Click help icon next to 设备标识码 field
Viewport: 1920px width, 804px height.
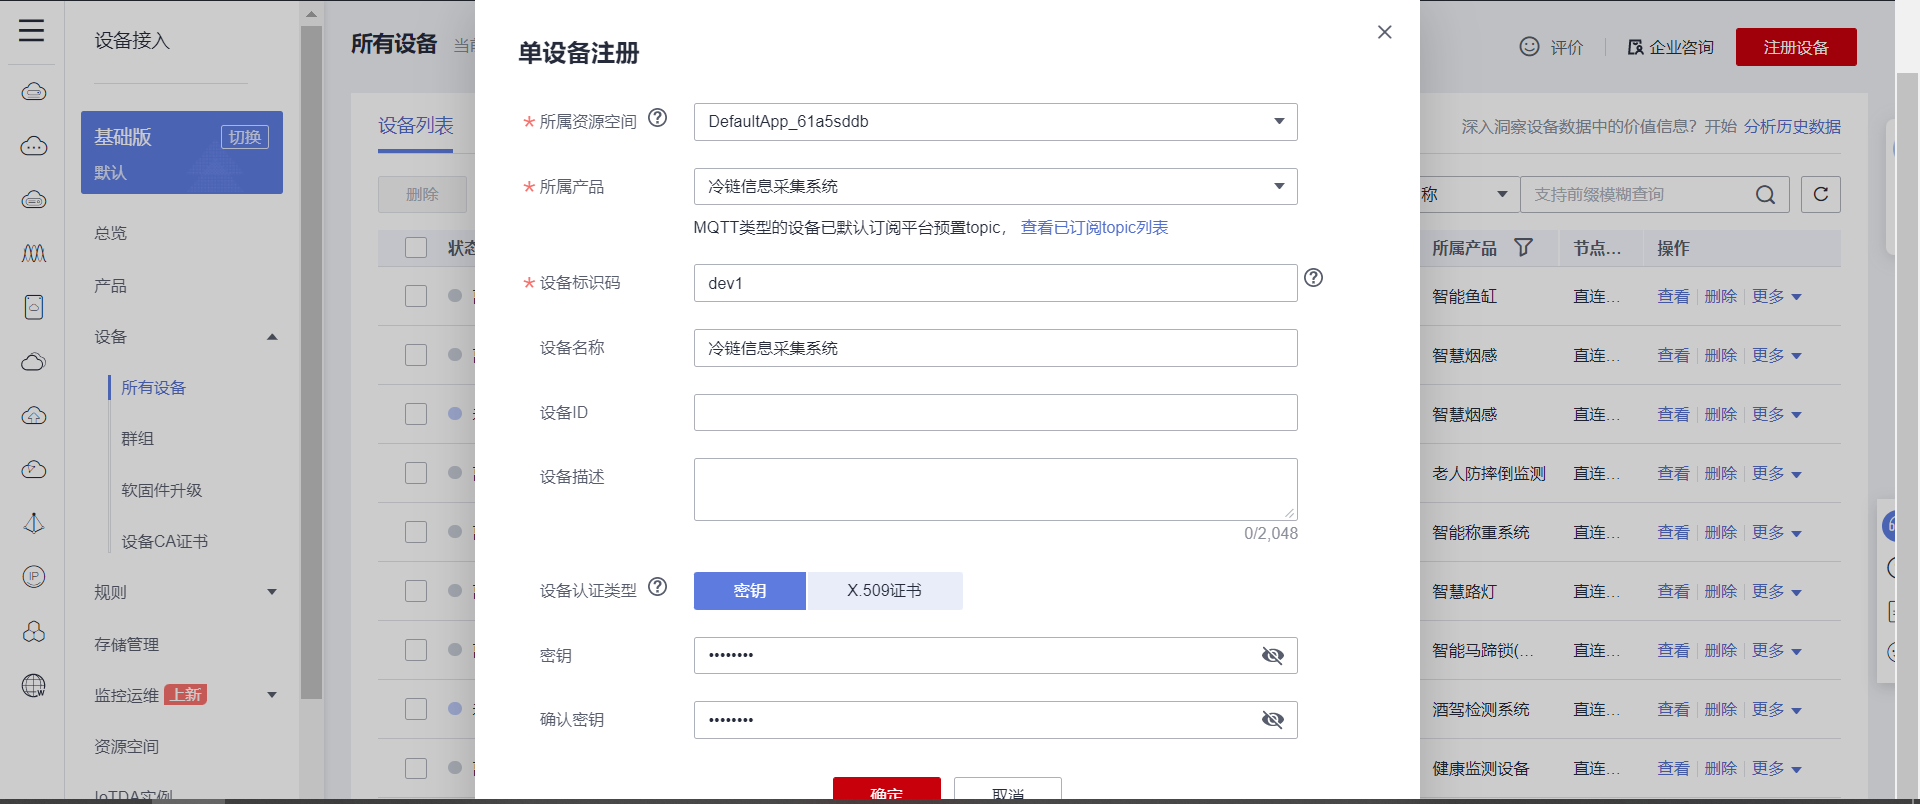(x=1314, y=278)
